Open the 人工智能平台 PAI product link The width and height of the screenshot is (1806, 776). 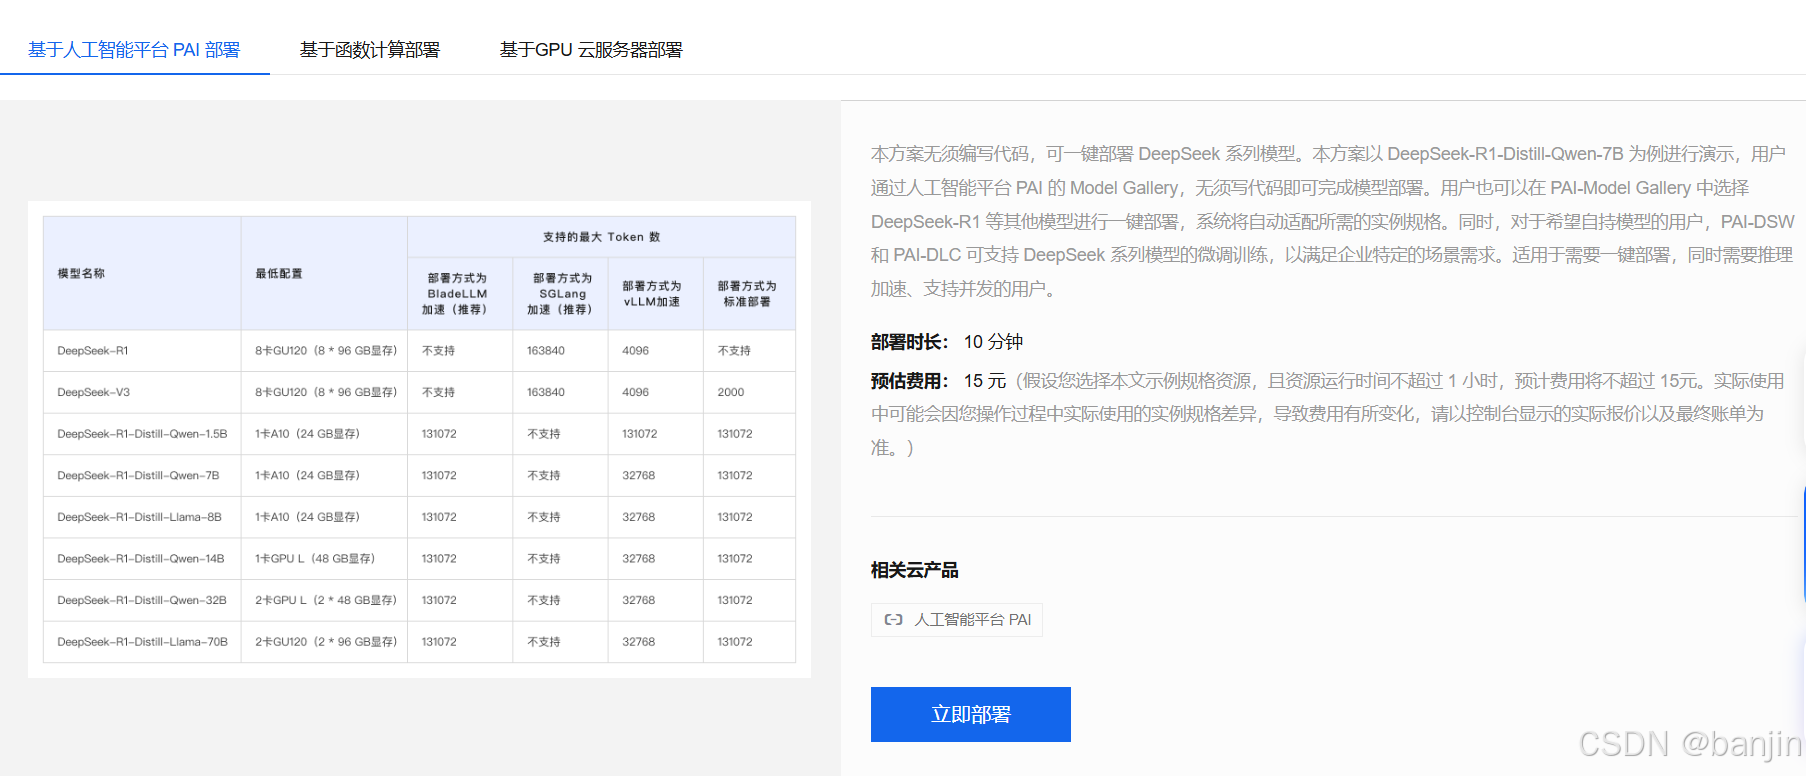coord(957,620)
